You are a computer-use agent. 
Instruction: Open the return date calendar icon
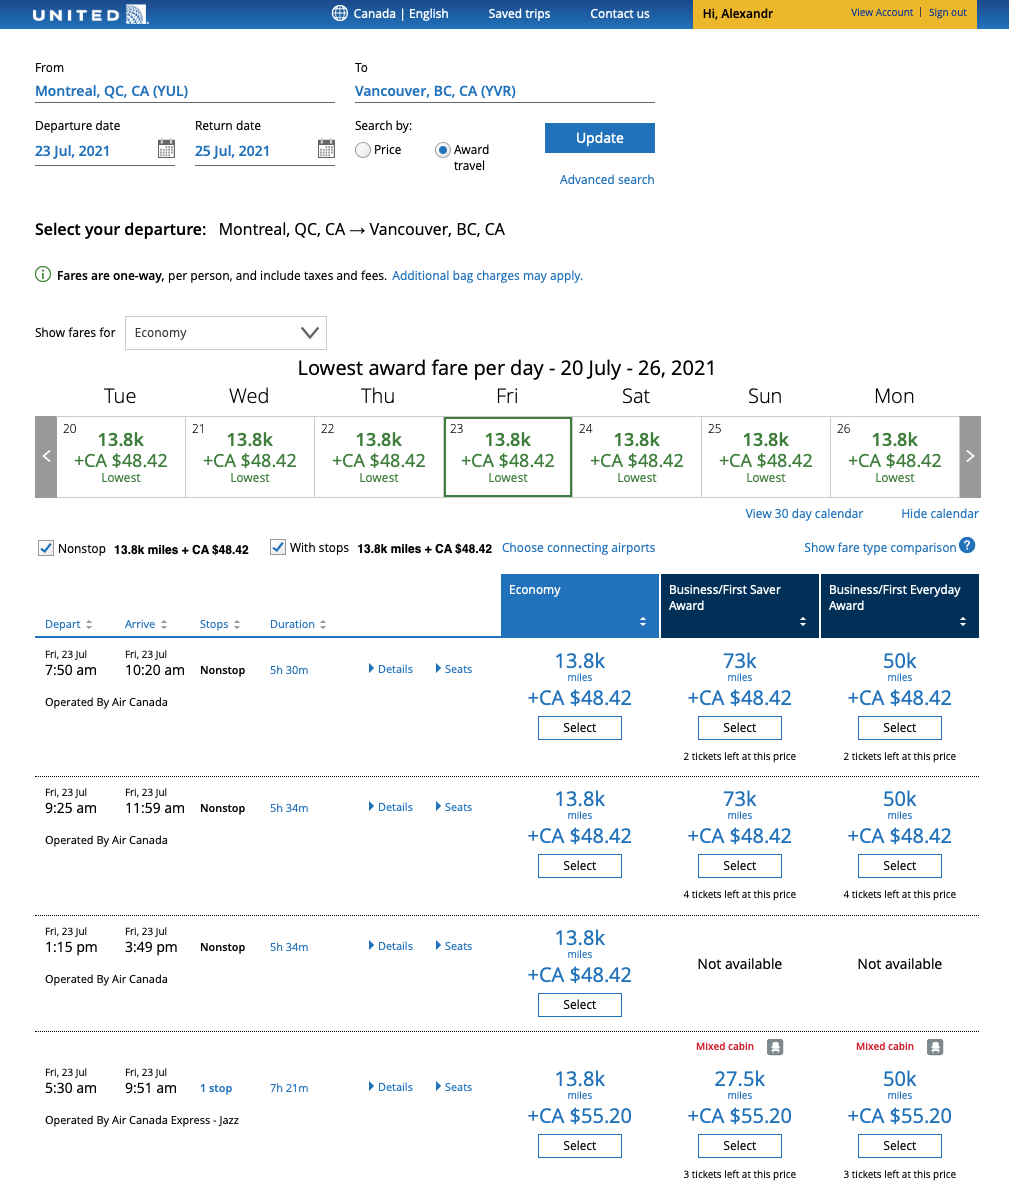point(326,149)
